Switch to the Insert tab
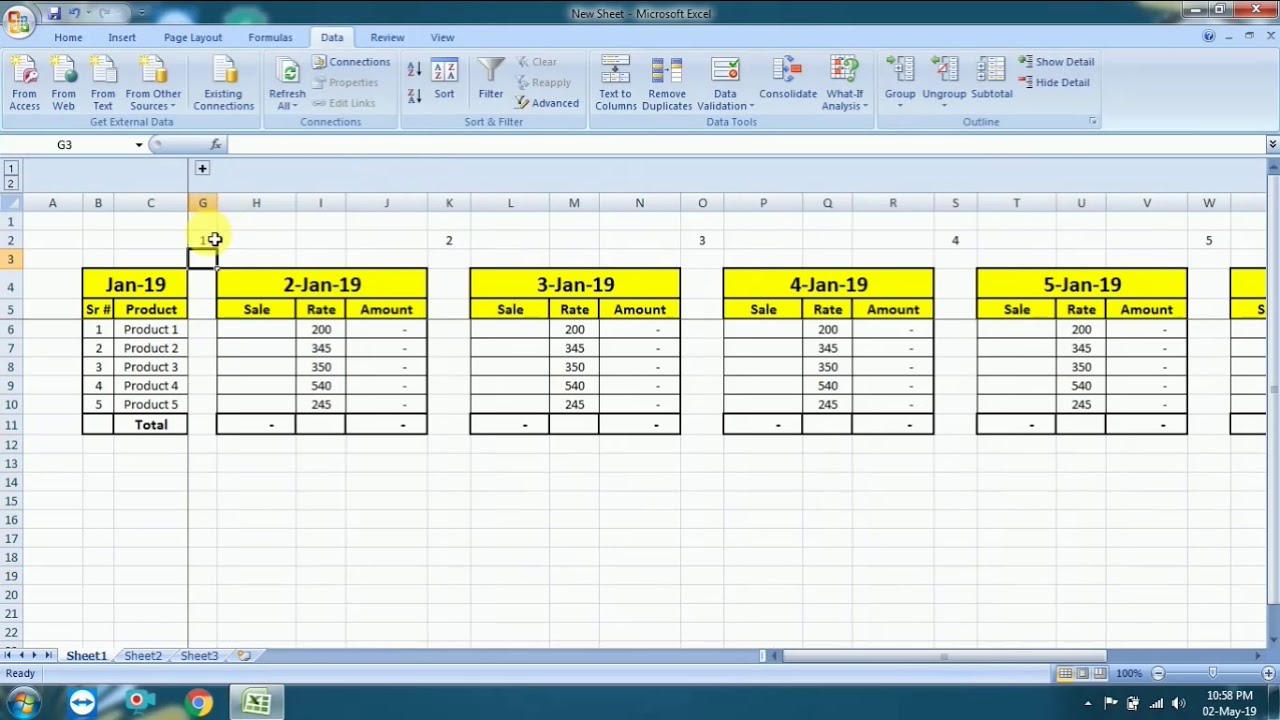 click(122, 37)
